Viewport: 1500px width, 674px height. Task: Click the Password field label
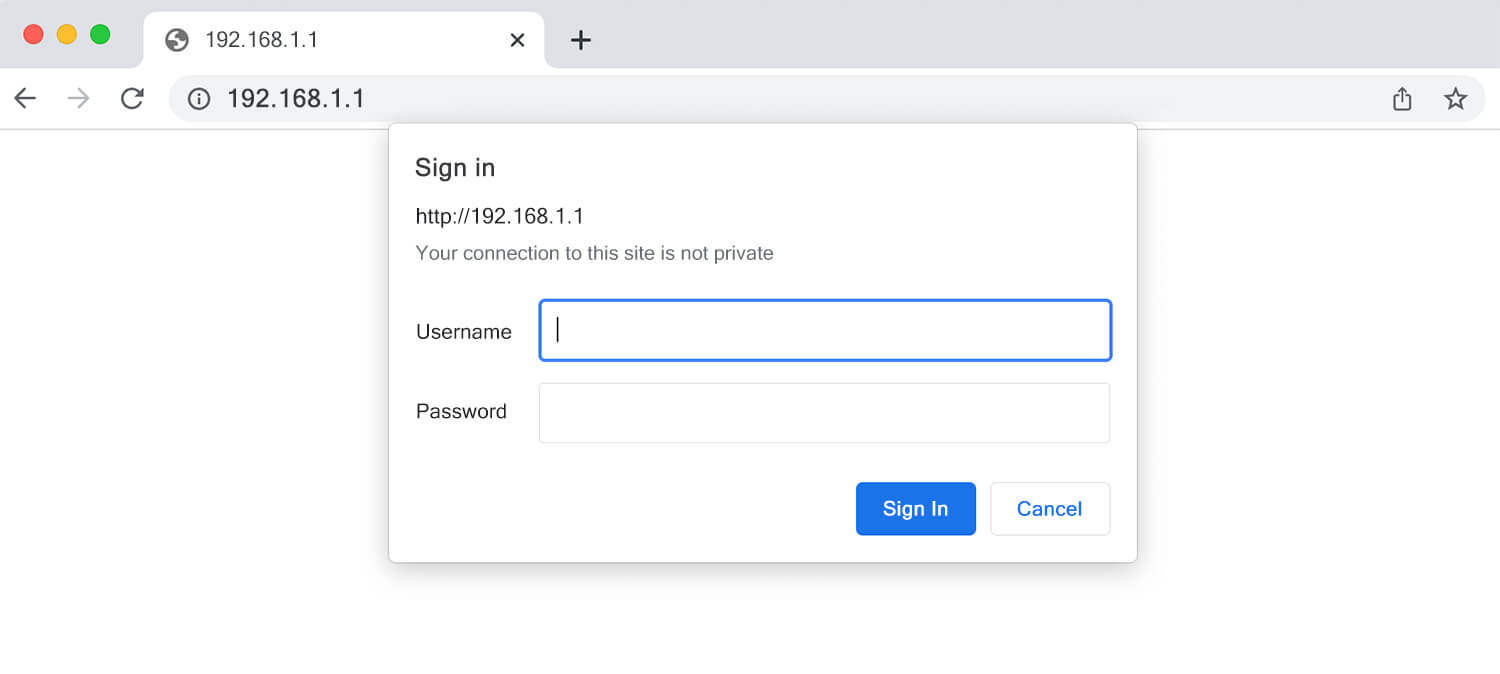click(461, 411)
